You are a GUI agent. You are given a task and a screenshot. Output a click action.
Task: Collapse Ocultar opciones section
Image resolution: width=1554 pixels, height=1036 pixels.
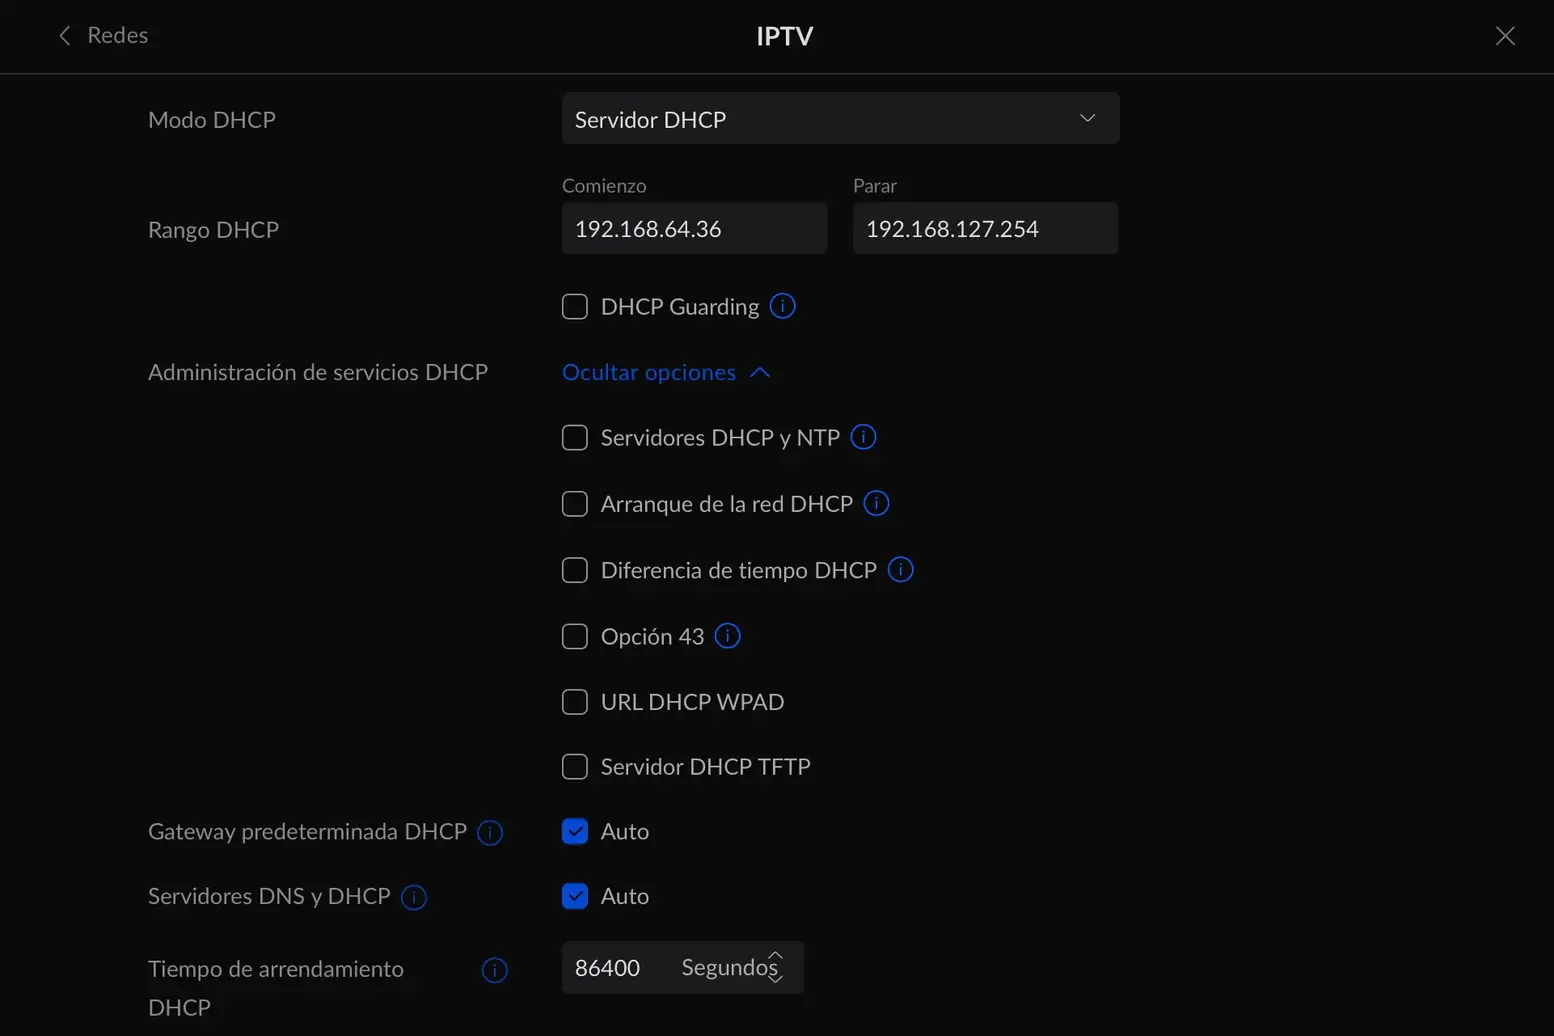pyautogui.click(x=666, y=372)
